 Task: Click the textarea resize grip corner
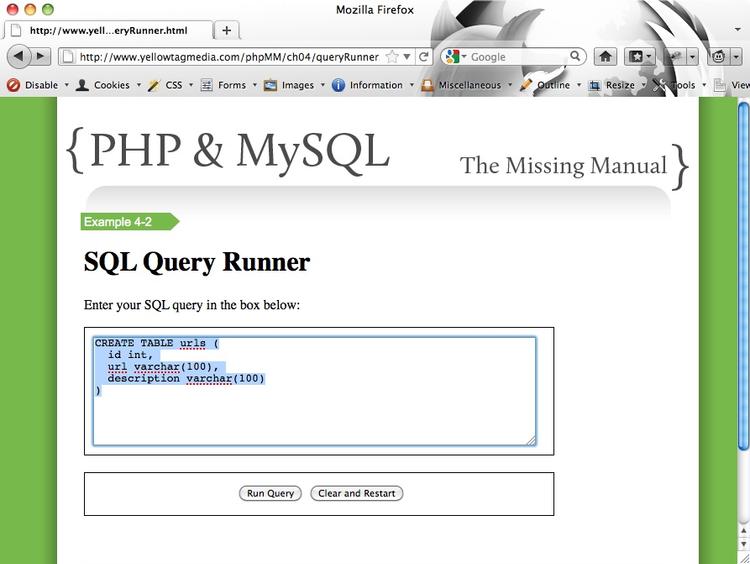pos(531,441)
